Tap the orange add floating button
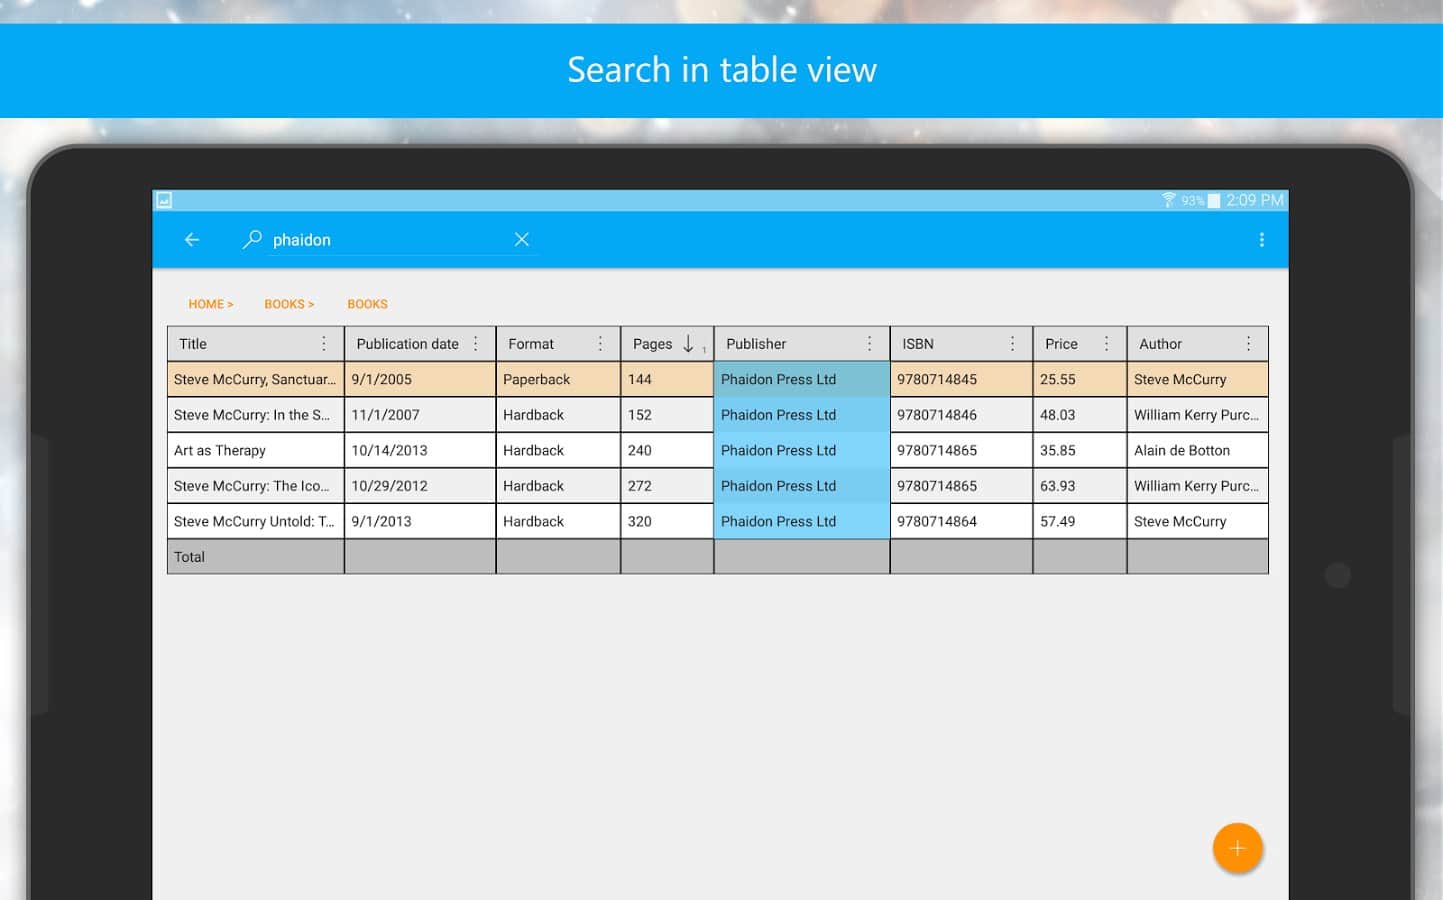The height and width of the screenshot is (900, 1443). pyautogui.click(x=1237, y=848)
